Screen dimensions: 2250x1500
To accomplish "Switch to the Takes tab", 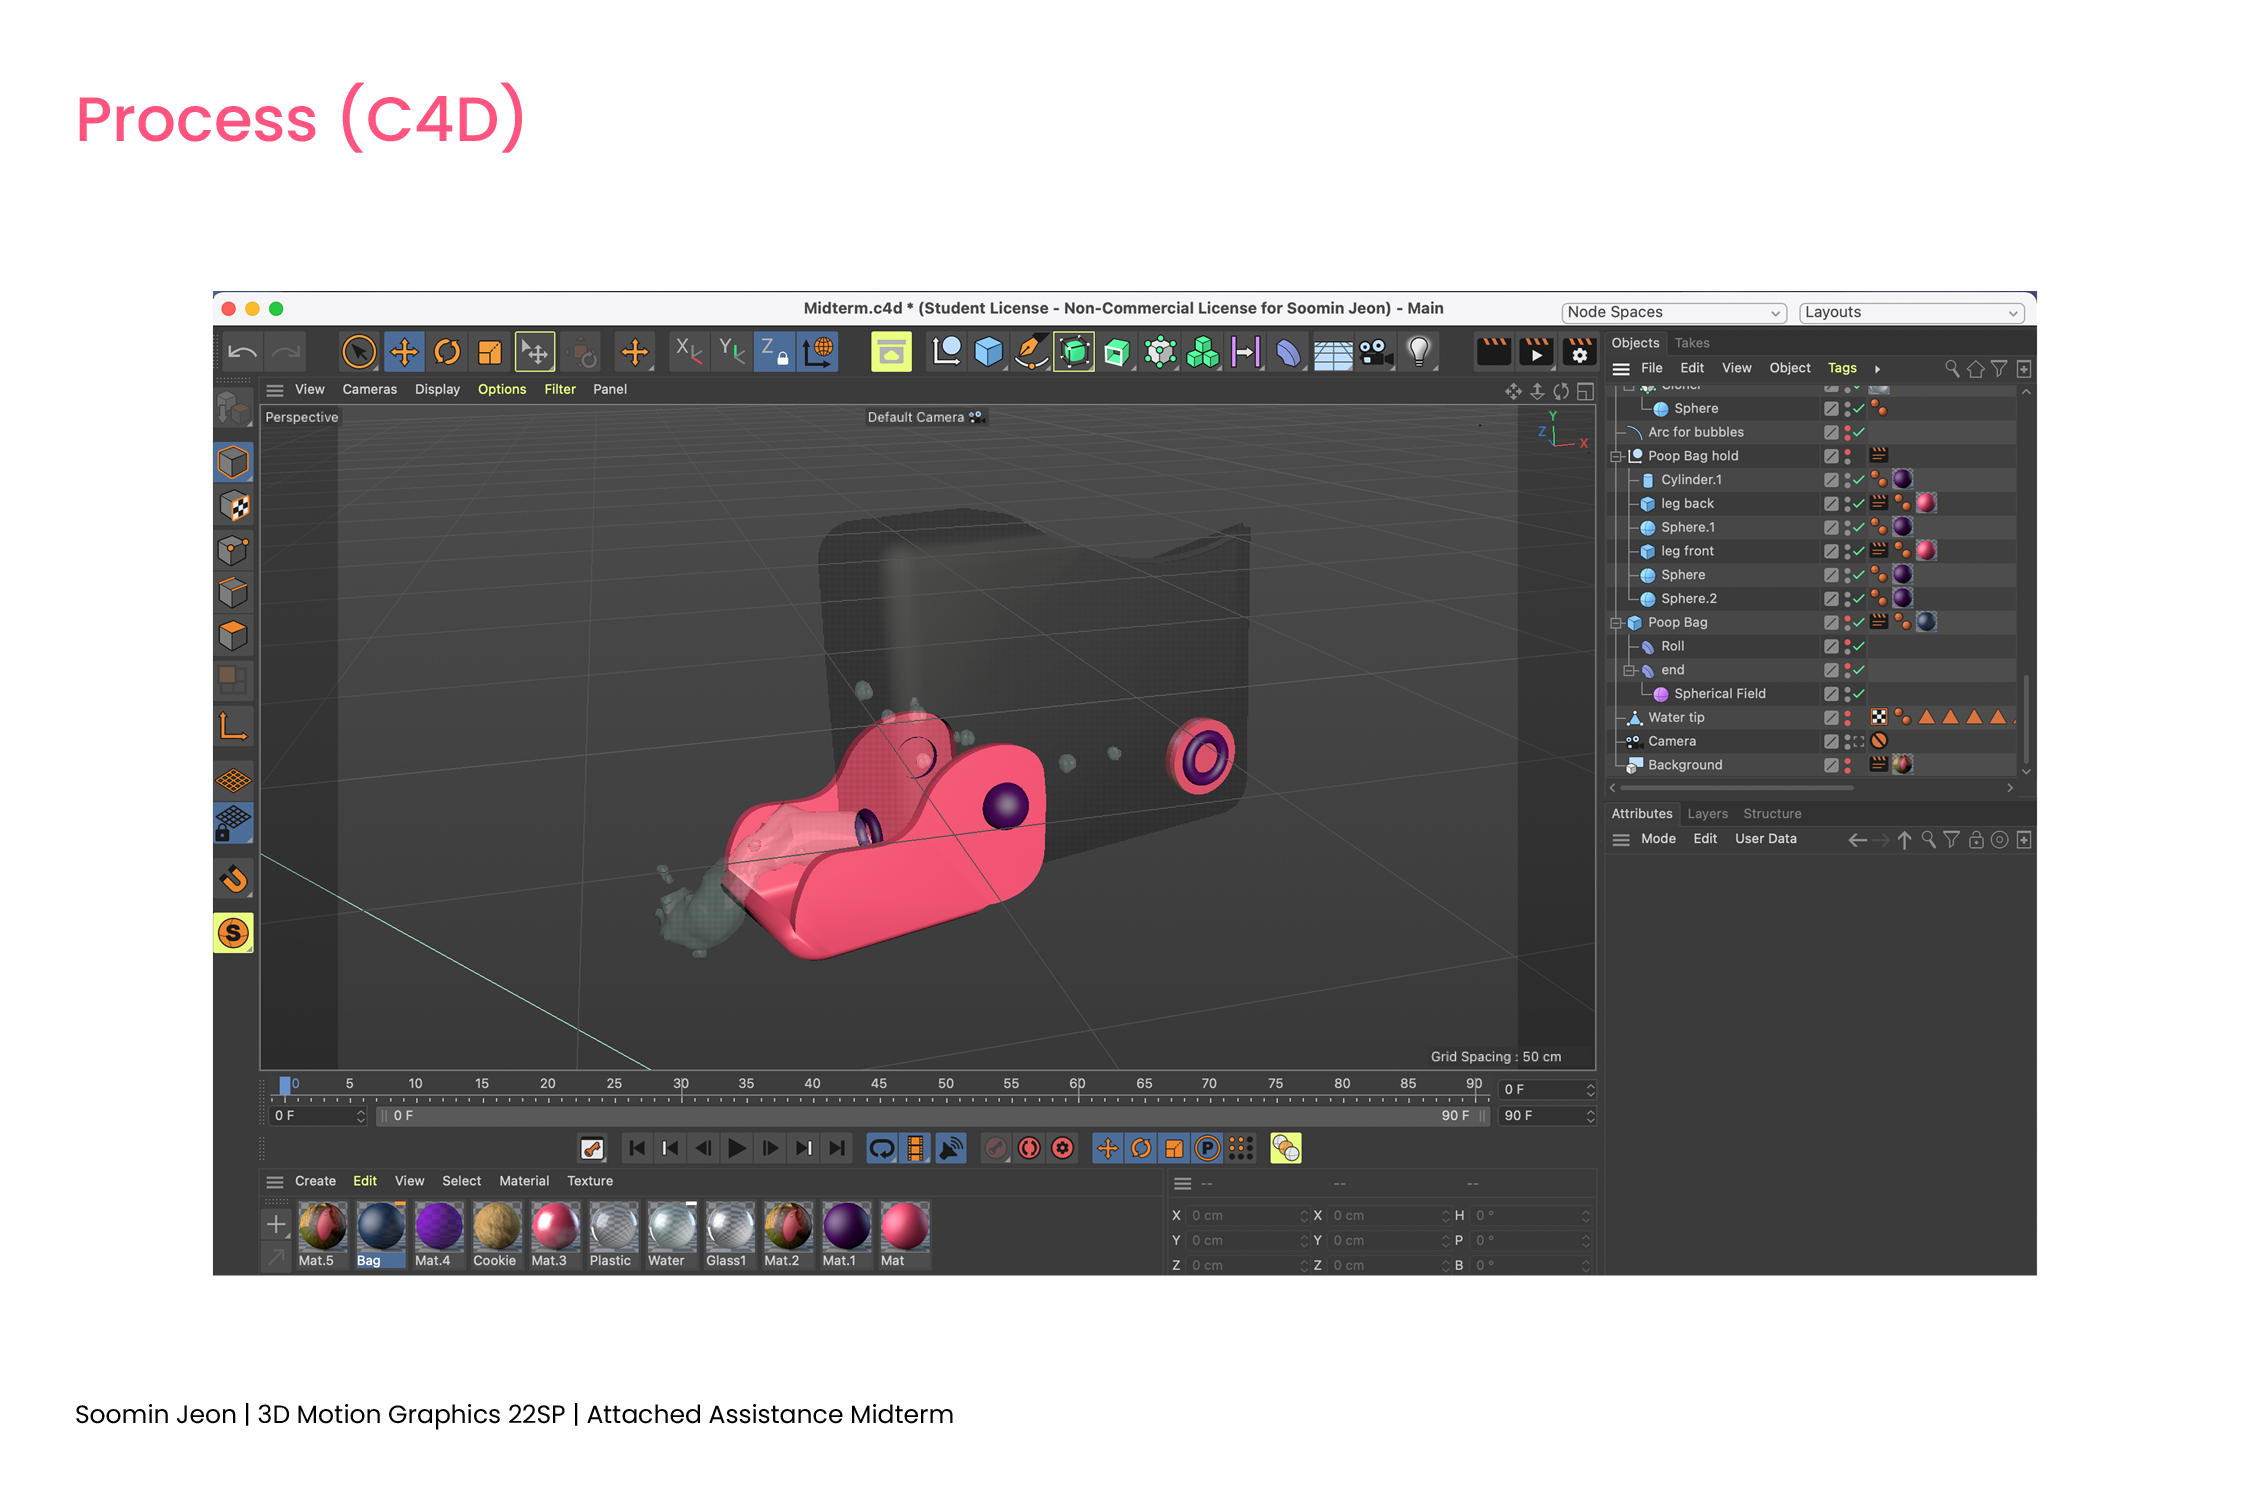I will 1692,343.
